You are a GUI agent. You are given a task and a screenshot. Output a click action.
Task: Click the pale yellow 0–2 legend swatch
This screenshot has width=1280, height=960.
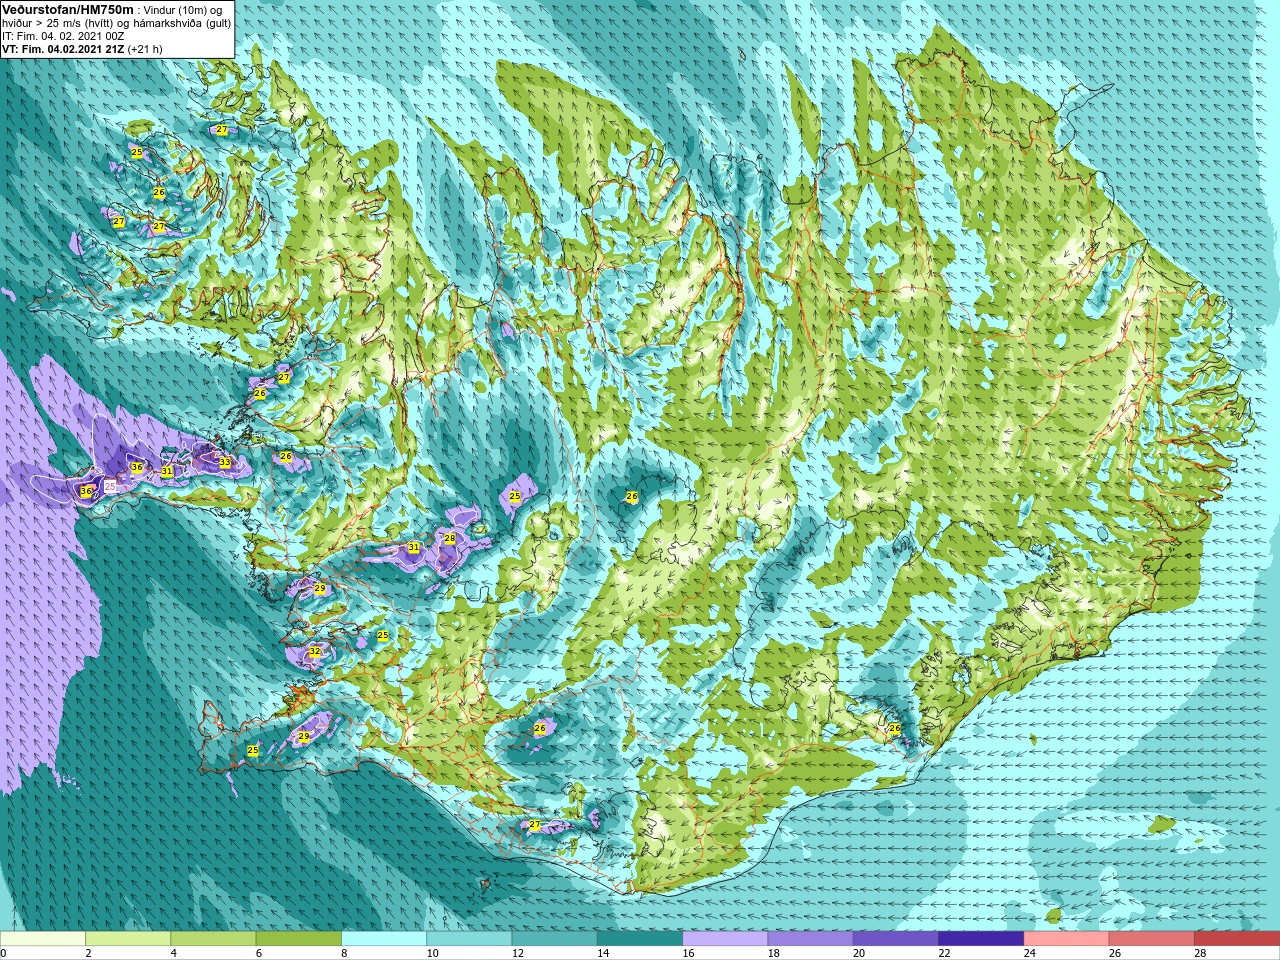(x=43, y=939)
